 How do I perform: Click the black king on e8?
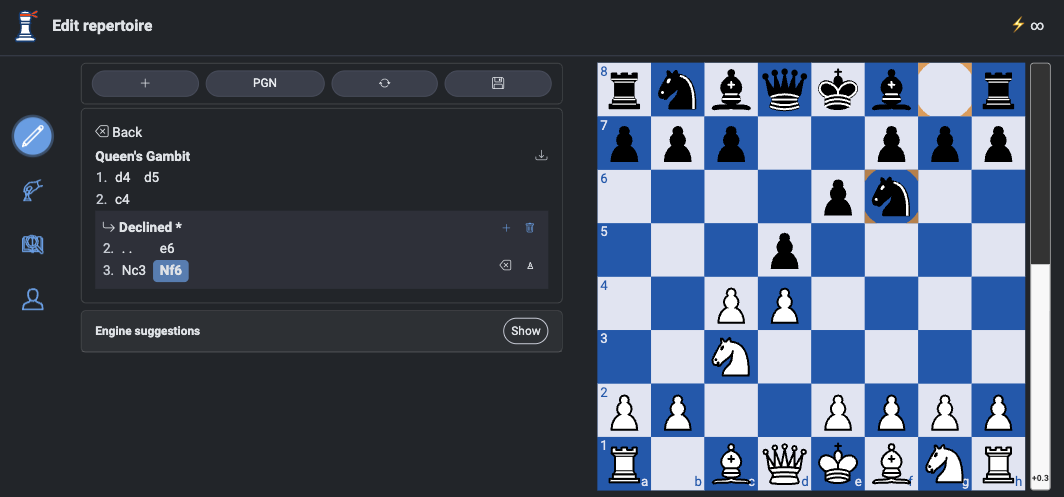click(x=838, y=89)
